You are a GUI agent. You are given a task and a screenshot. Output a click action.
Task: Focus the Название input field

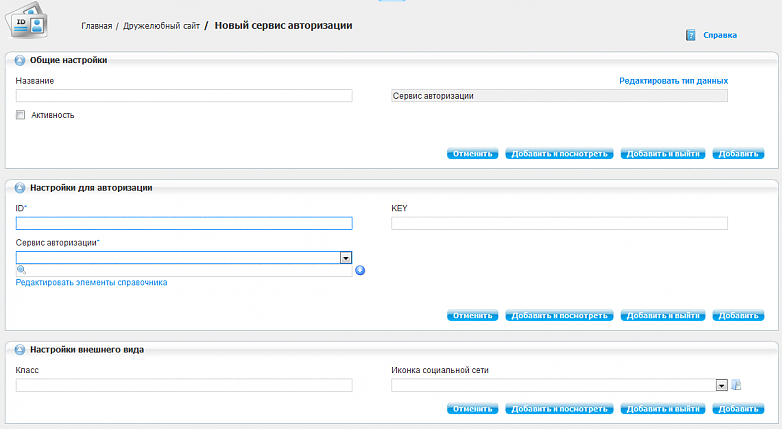pos(184,95)
